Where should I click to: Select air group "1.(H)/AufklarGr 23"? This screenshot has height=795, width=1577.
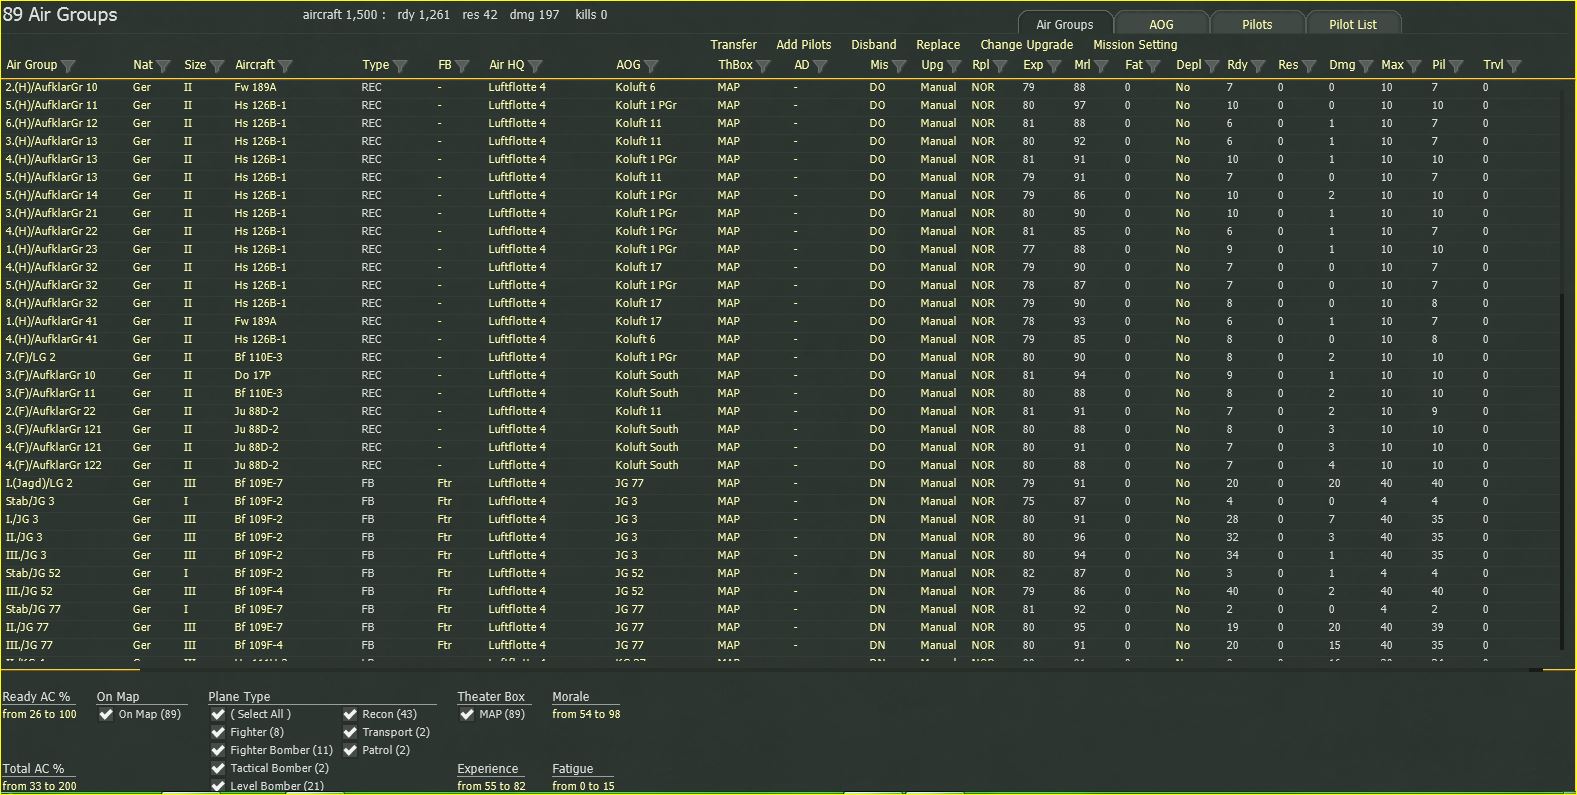tap(52, 250)
